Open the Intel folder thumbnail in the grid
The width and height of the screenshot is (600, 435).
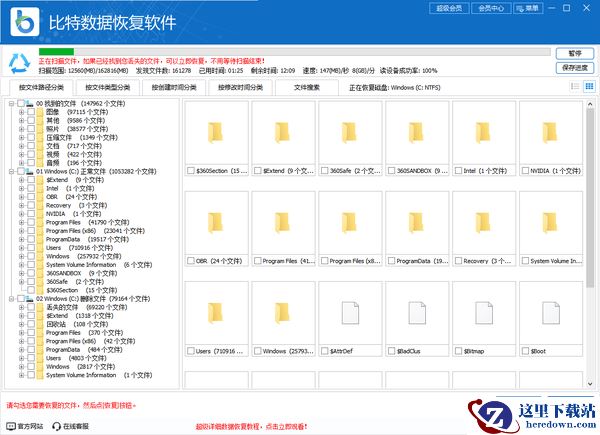[x=483, y=133]
